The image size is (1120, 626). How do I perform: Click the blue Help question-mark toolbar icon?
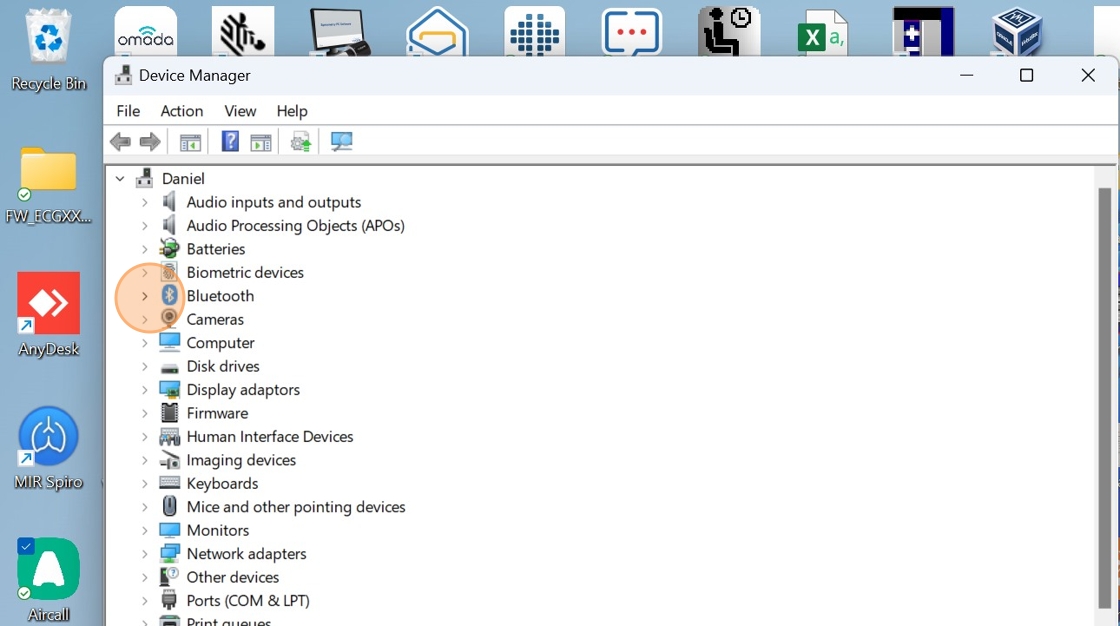coord(230,141)
